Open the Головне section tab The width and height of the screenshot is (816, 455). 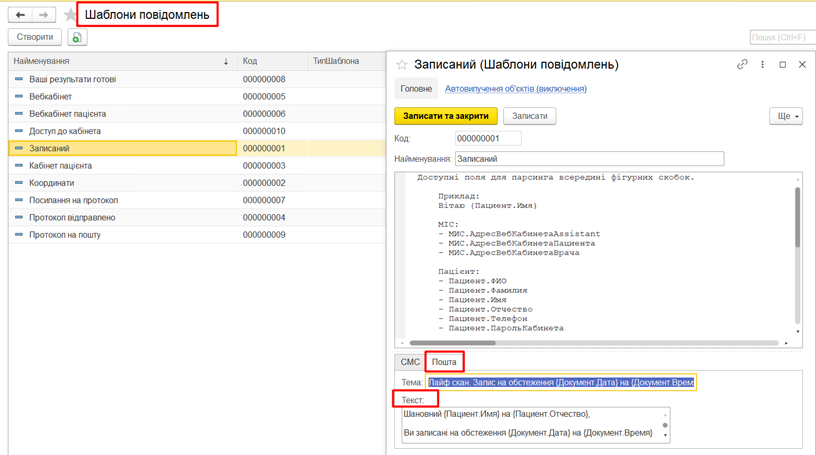coord(416,89)
